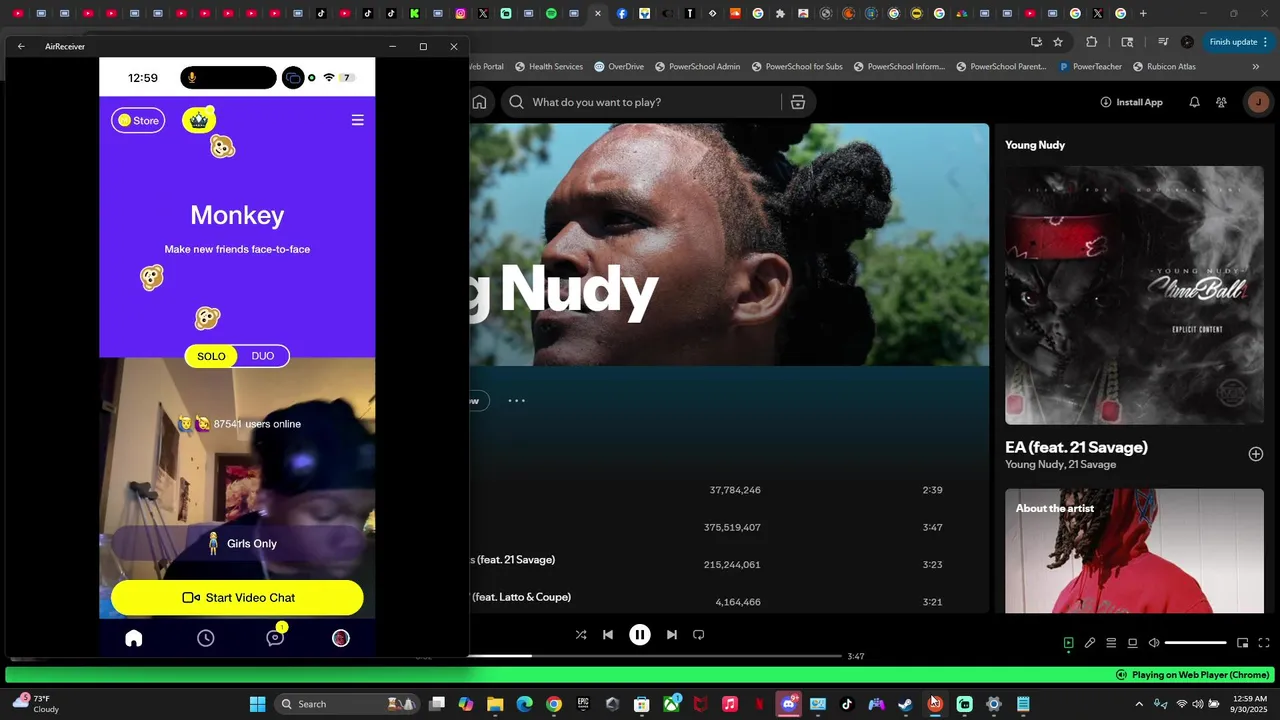Image resolution: width=1280 pixels, height=720 pixels.
Task: Open Steam from taskbar
Action: [x=905, y=704]
